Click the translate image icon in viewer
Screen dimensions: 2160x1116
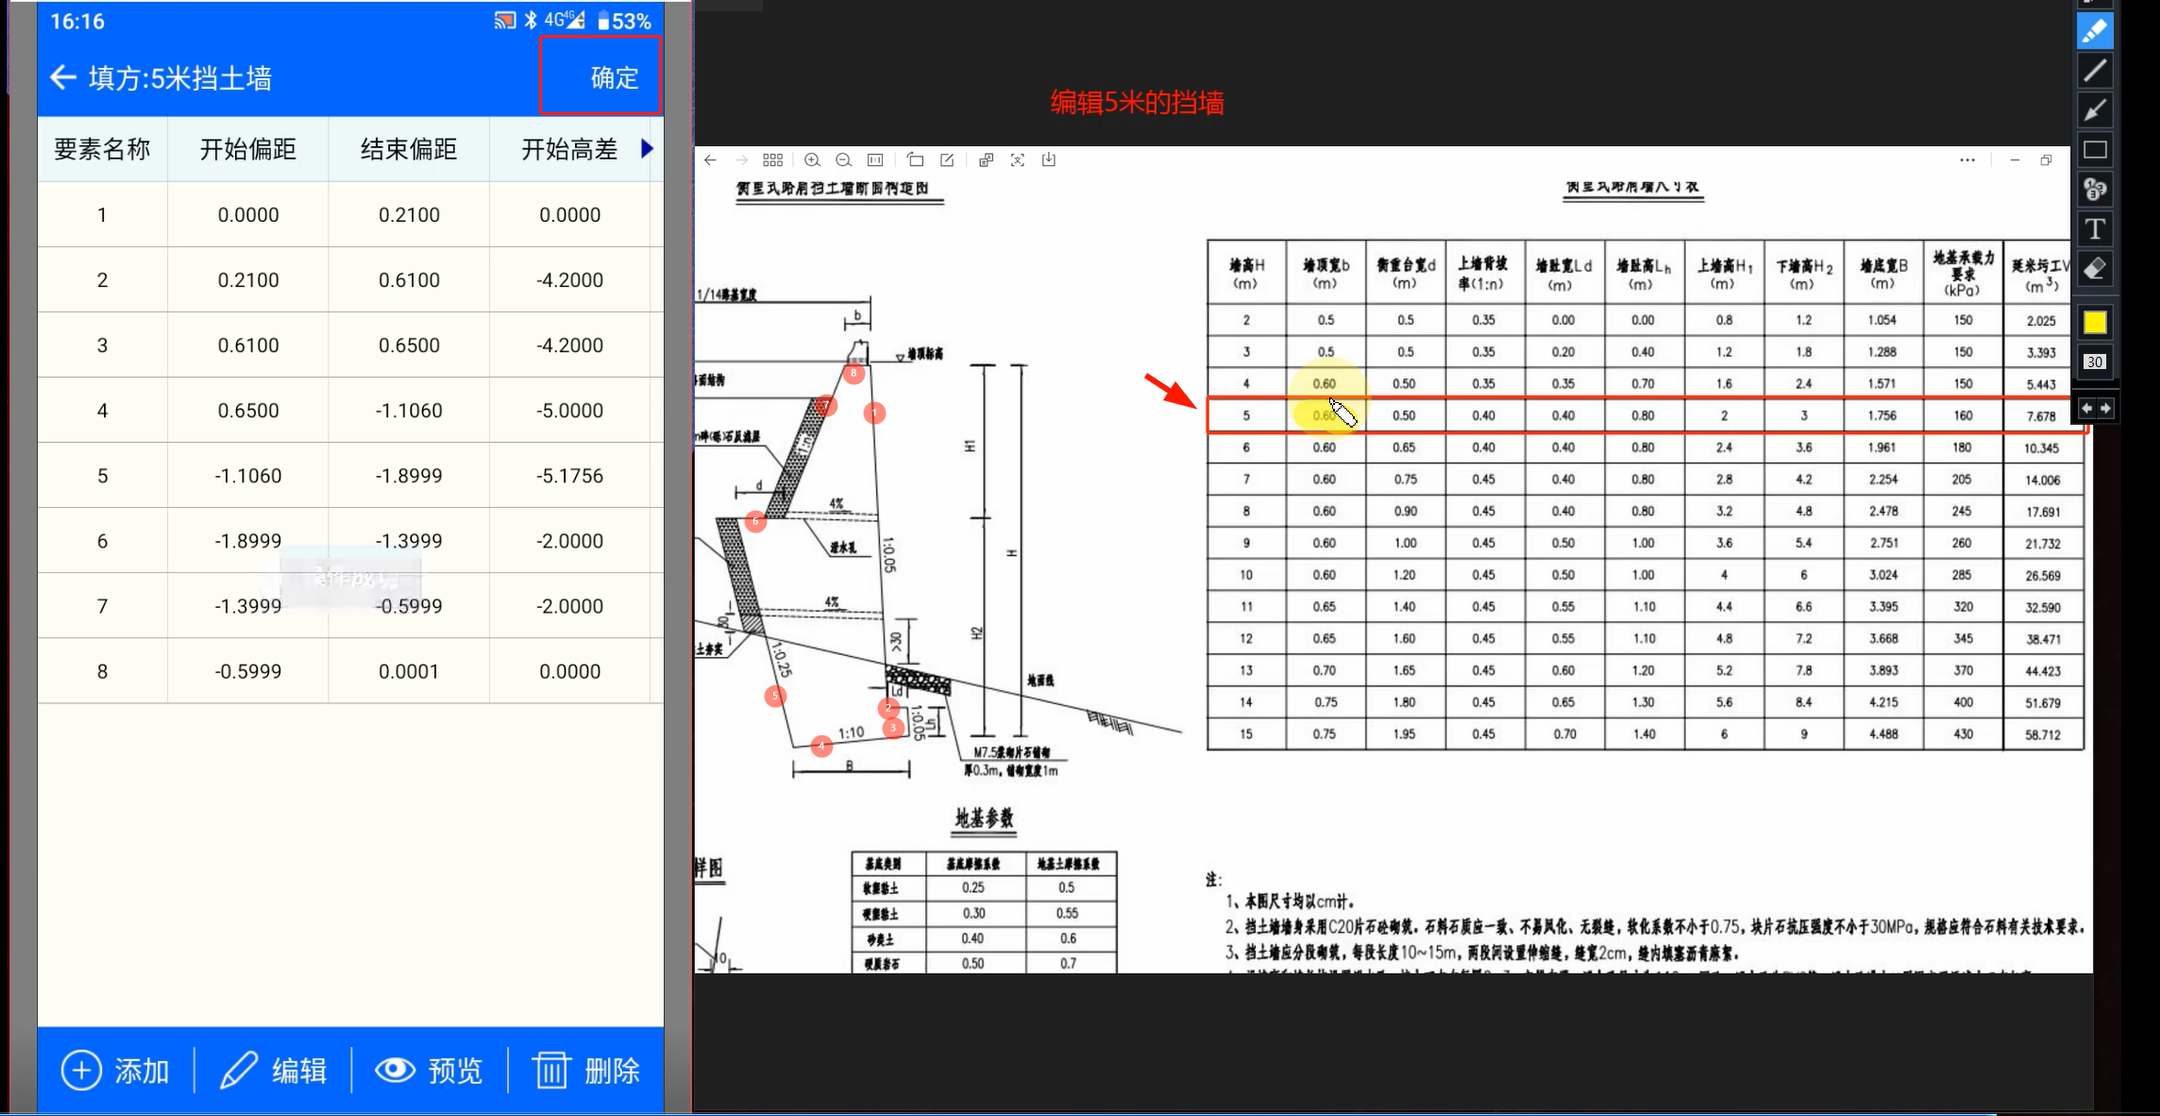coord(986,160)
